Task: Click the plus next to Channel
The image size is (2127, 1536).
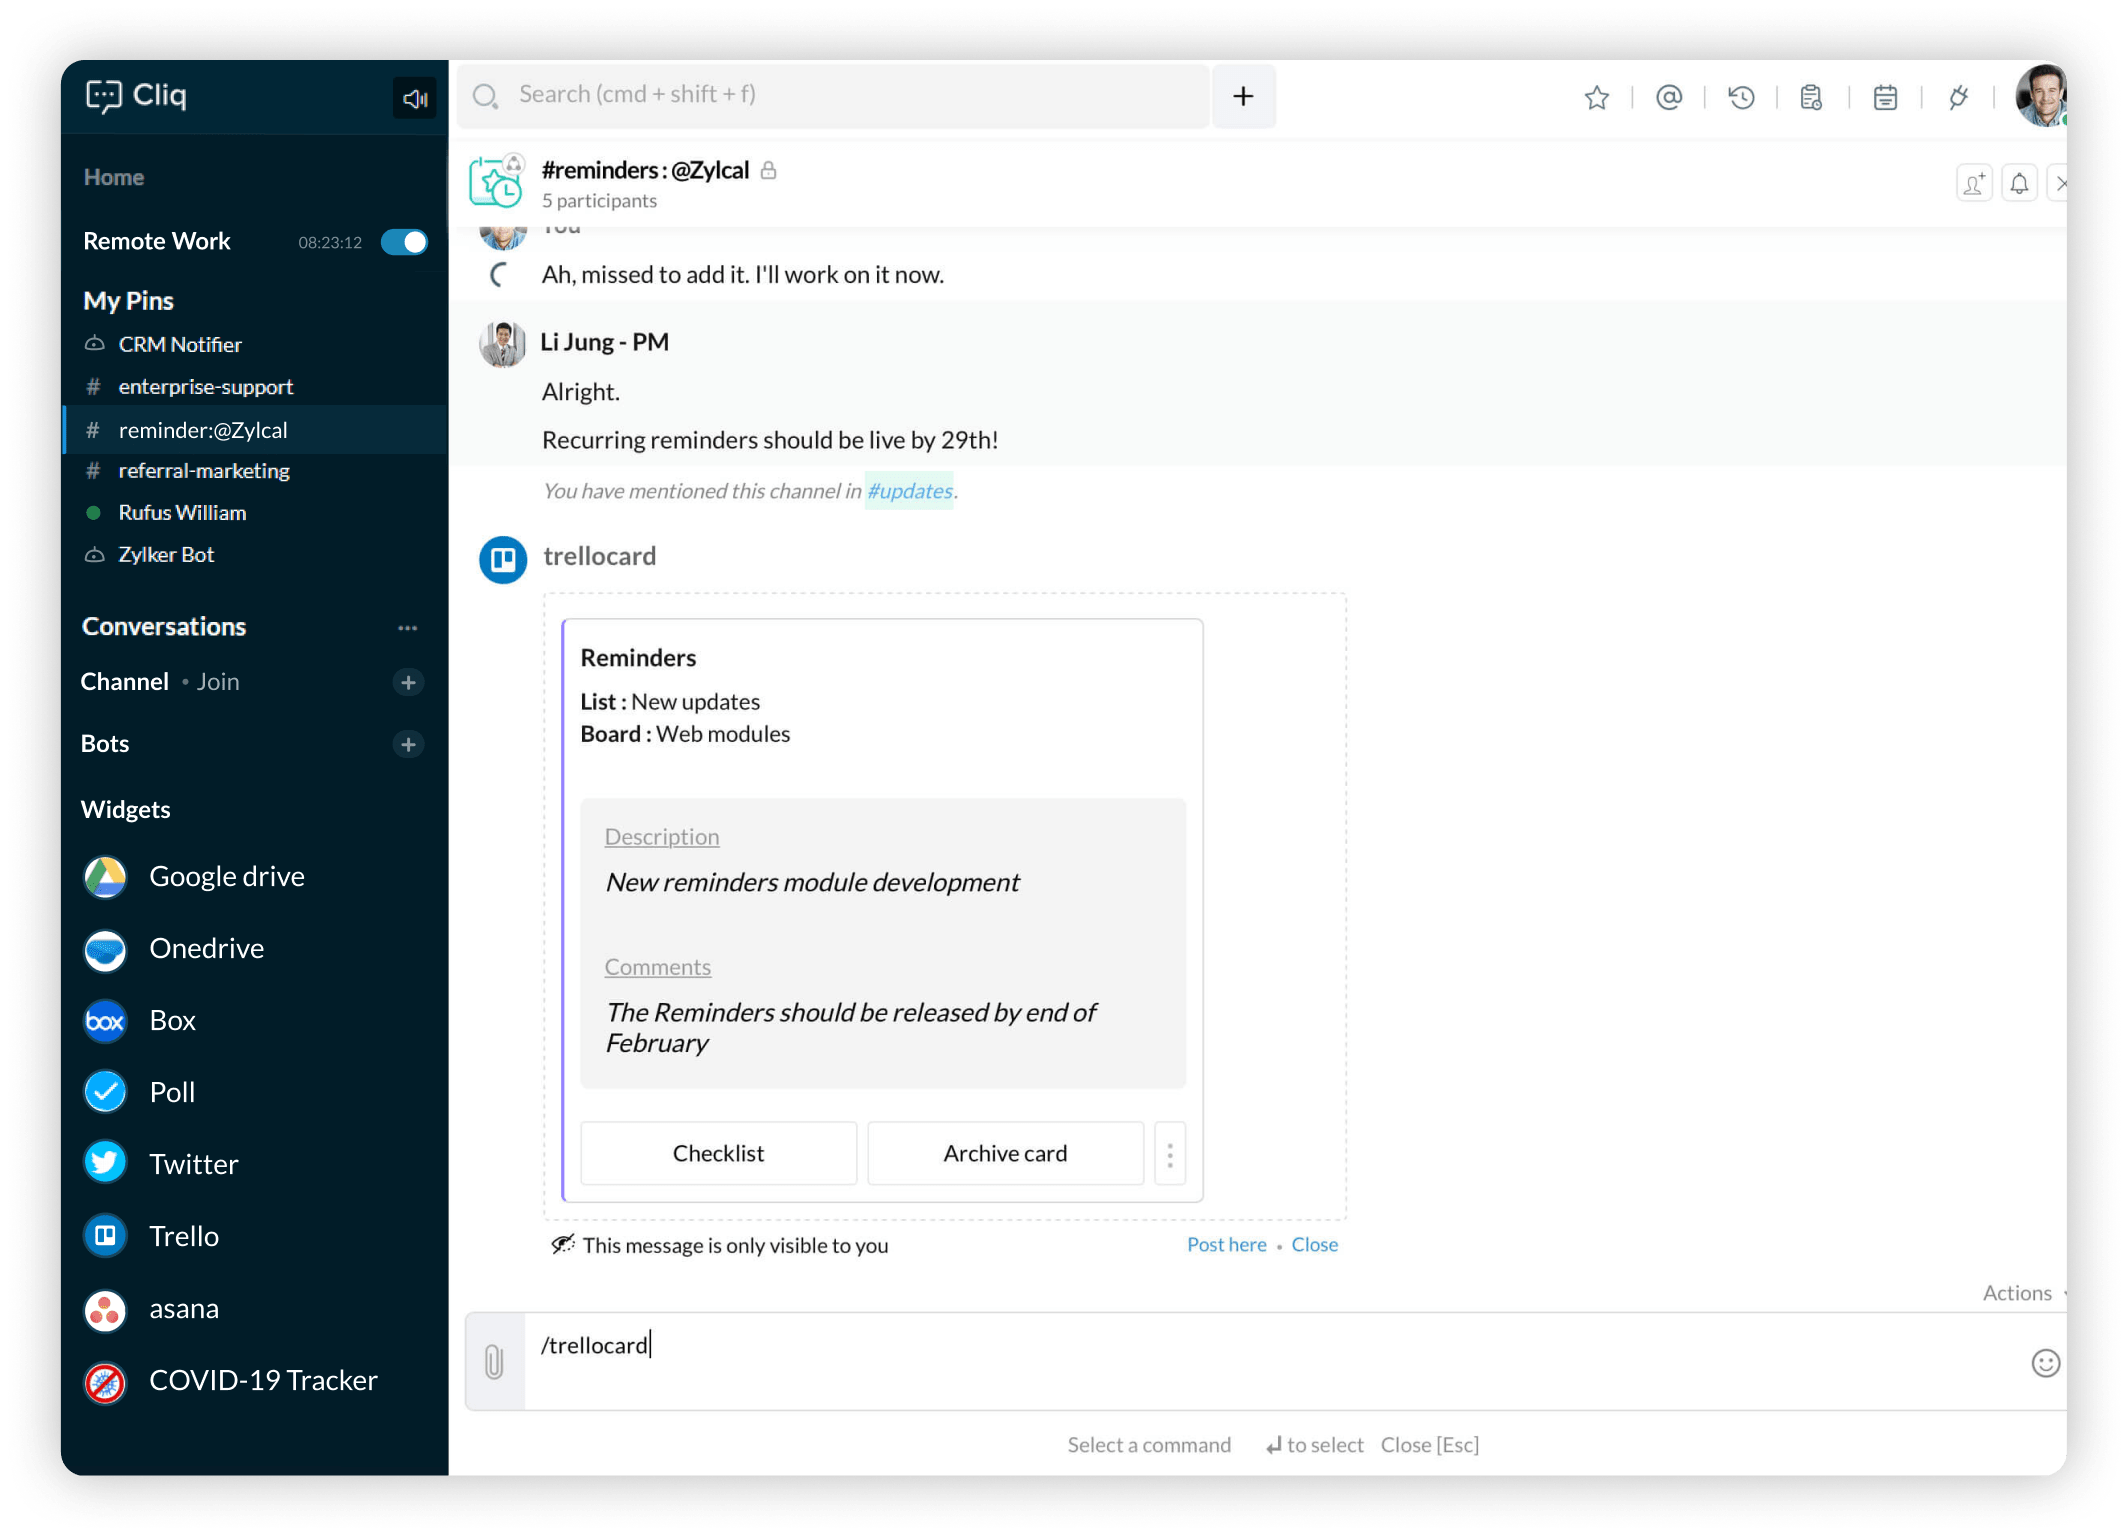Action: pyautogui.click(x=408, y=682)
